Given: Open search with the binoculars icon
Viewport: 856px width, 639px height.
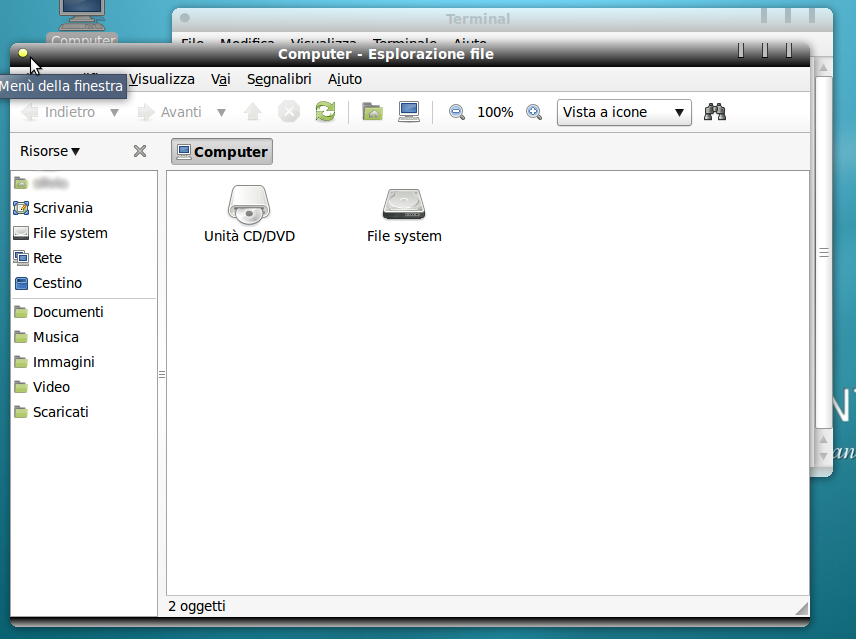Looking at the screenshot, I should point(715,112).
